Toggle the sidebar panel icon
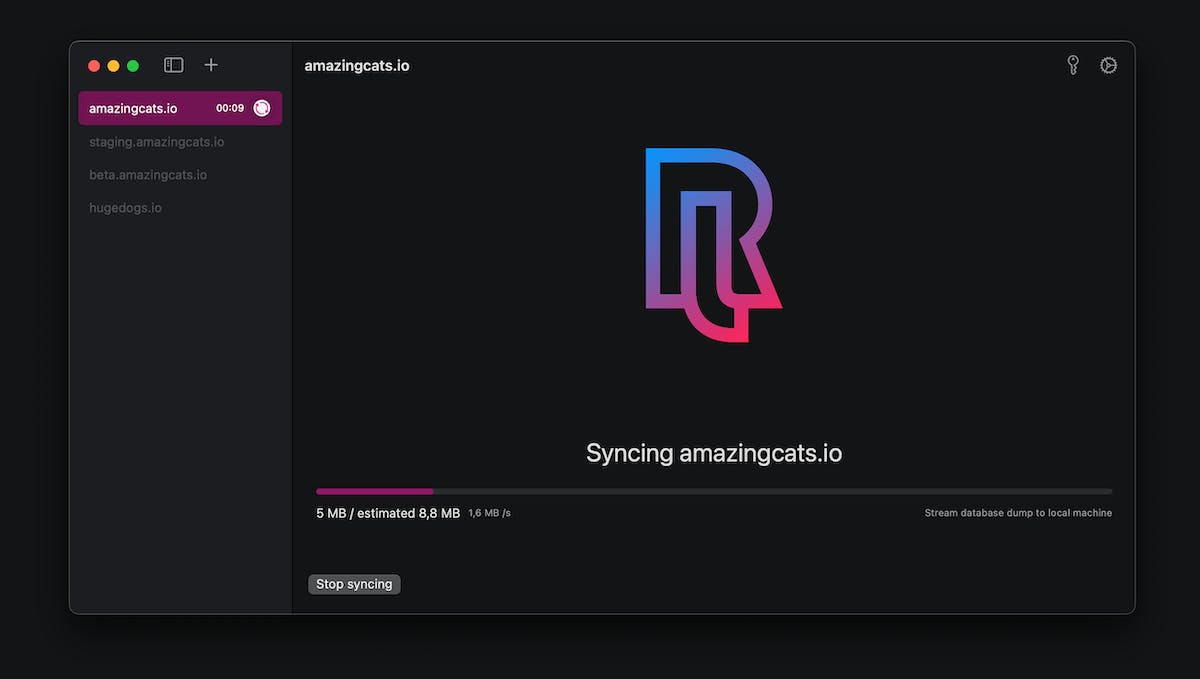Viewport: 1200px width, 679px height. point(174,65)
